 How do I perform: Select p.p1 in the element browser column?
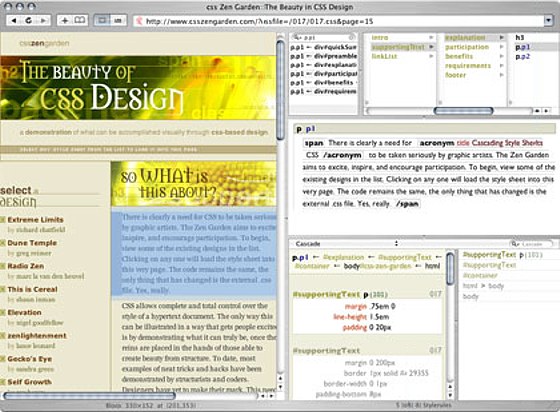(x=522, y=47)
